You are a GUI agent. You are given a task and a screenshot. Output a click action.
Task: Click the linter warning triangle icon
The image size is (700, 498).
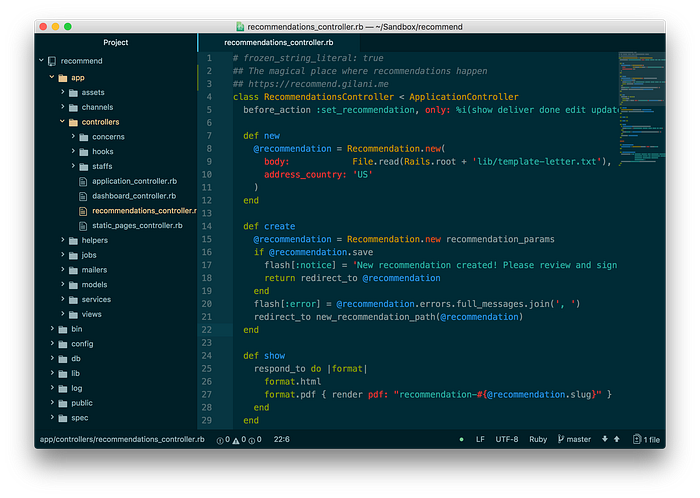(x=236, y=440)
